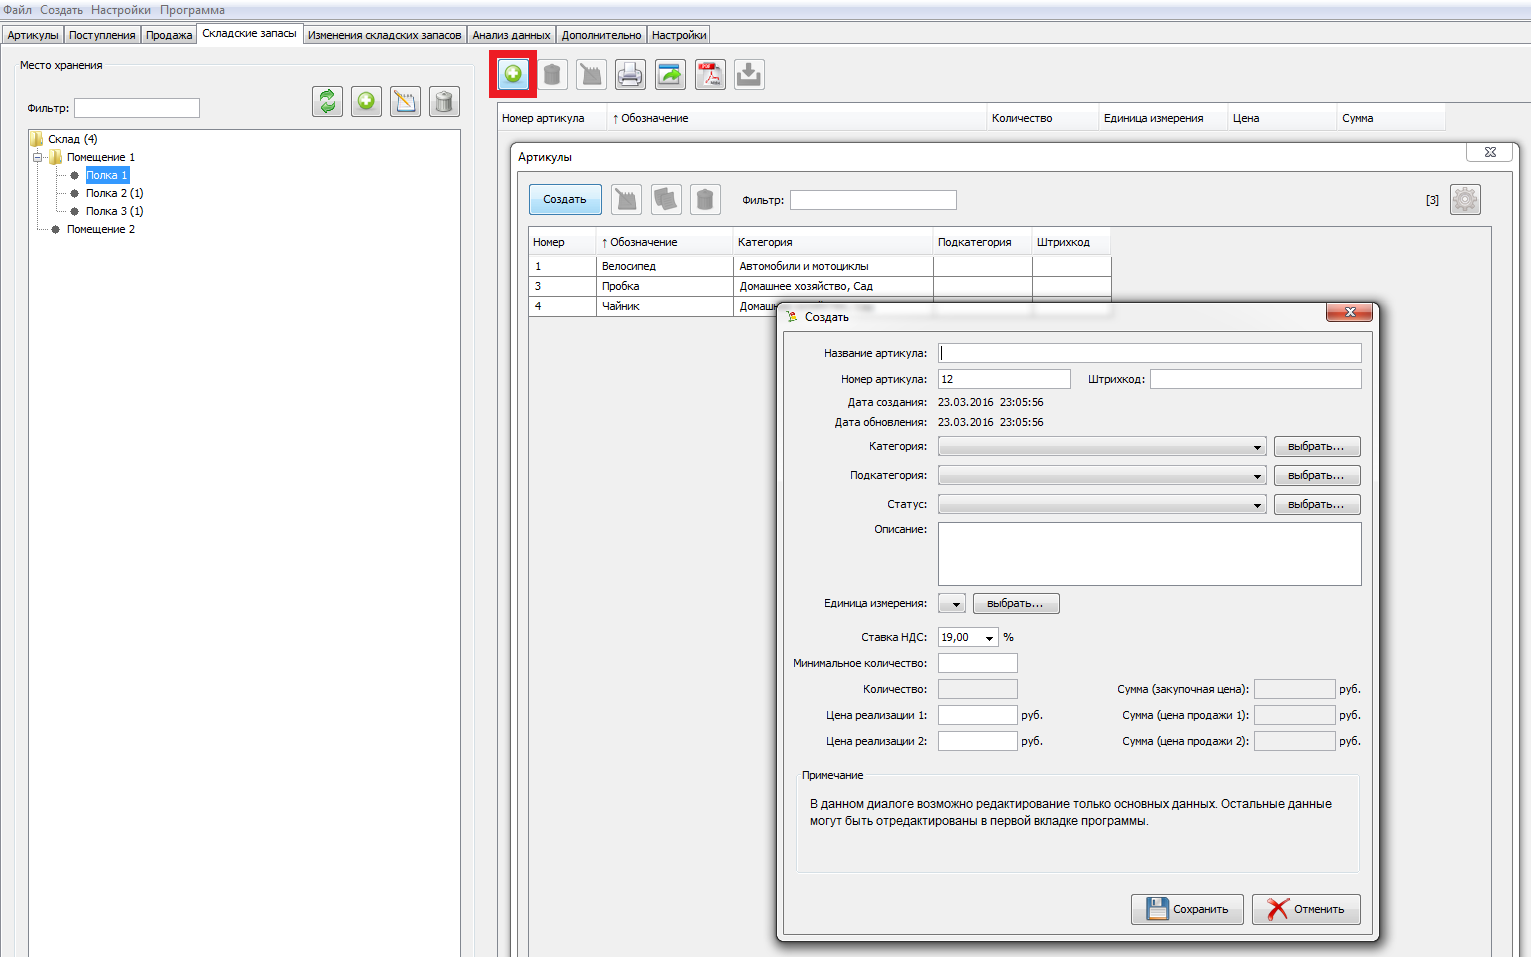
Task: Switch to the Поступления tab
Action: click(x=102, y=35)
